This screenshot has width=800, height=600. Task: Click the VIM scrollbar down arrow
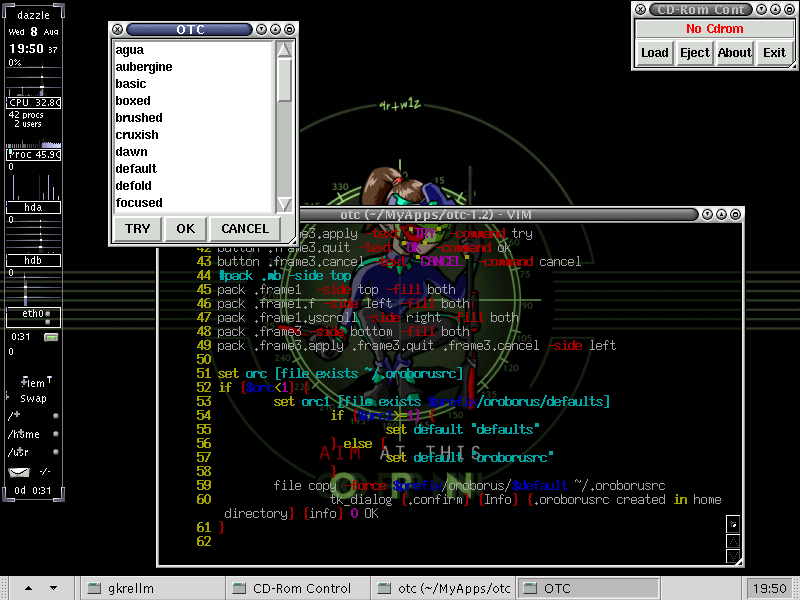point(733,556)
